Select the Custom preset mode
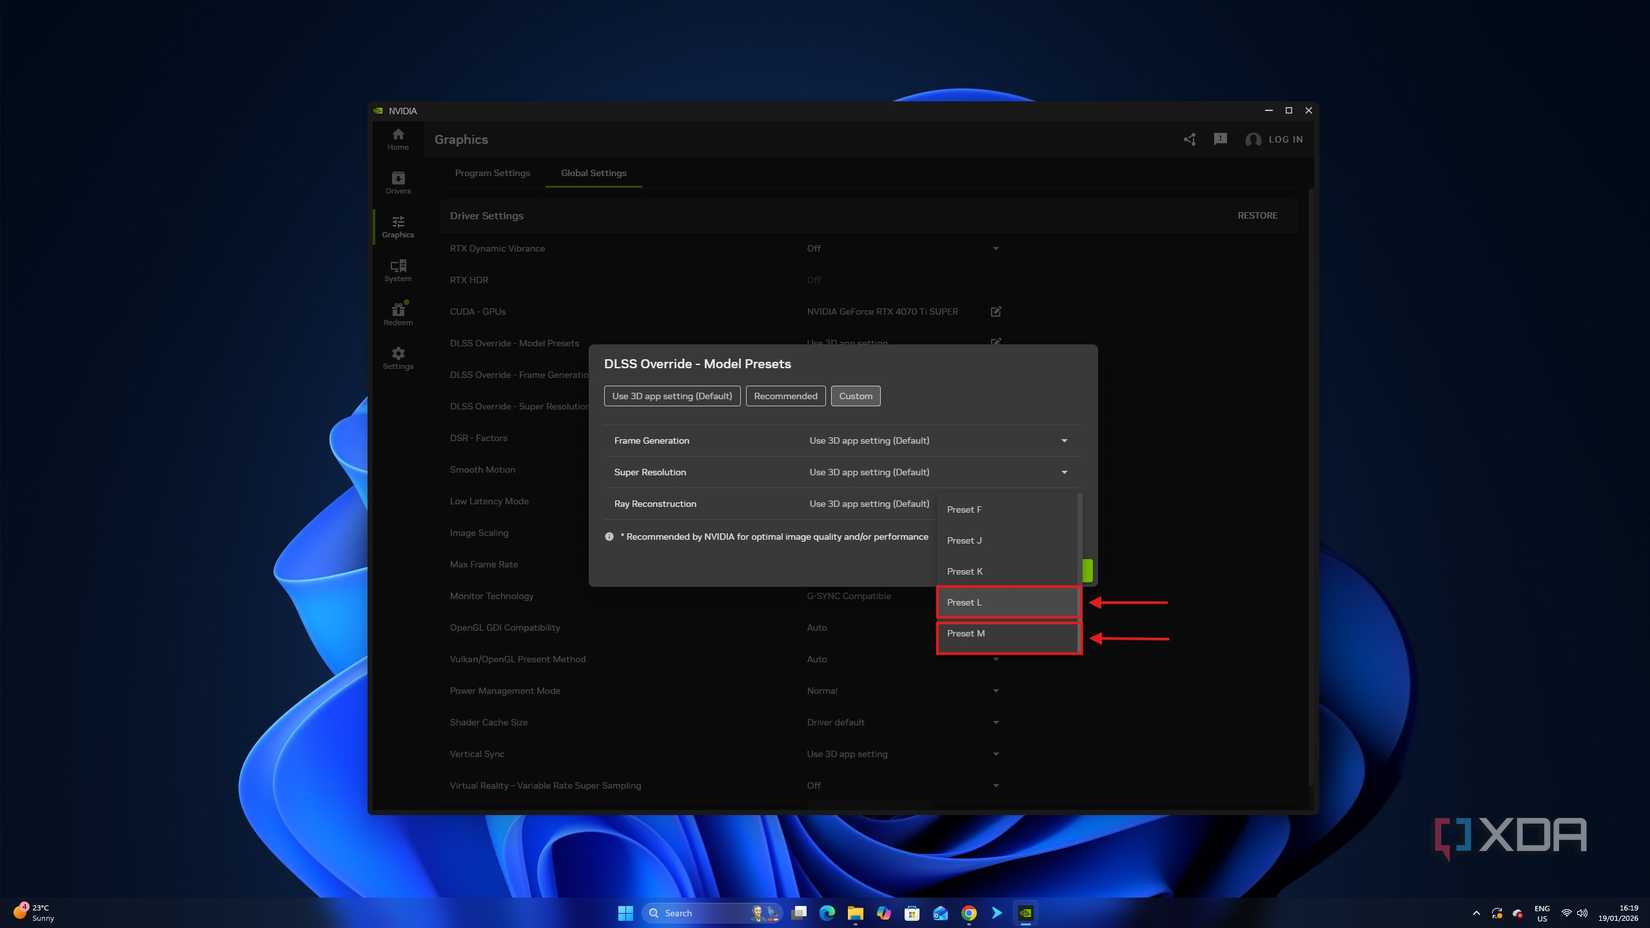Screen dimensions: 1650x928 tap(855, 395)
